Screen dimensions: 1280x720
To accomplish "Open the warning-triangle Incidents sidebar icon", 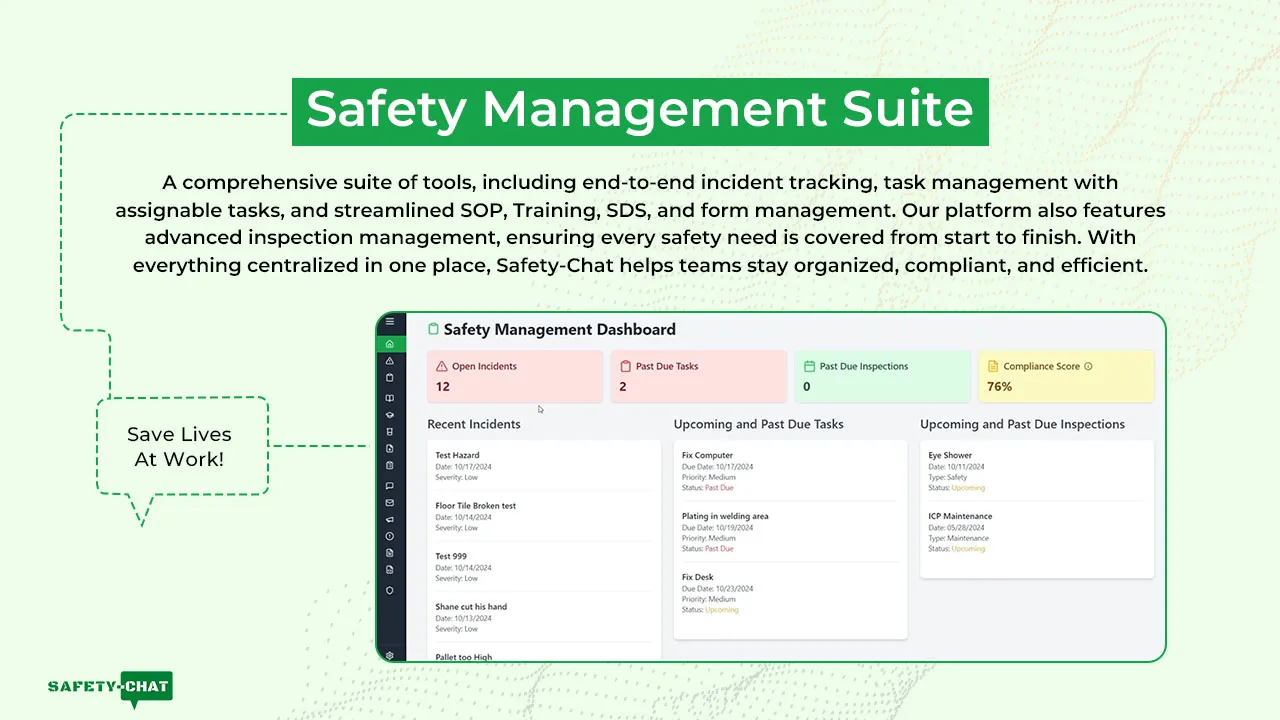I will [390, 361].
